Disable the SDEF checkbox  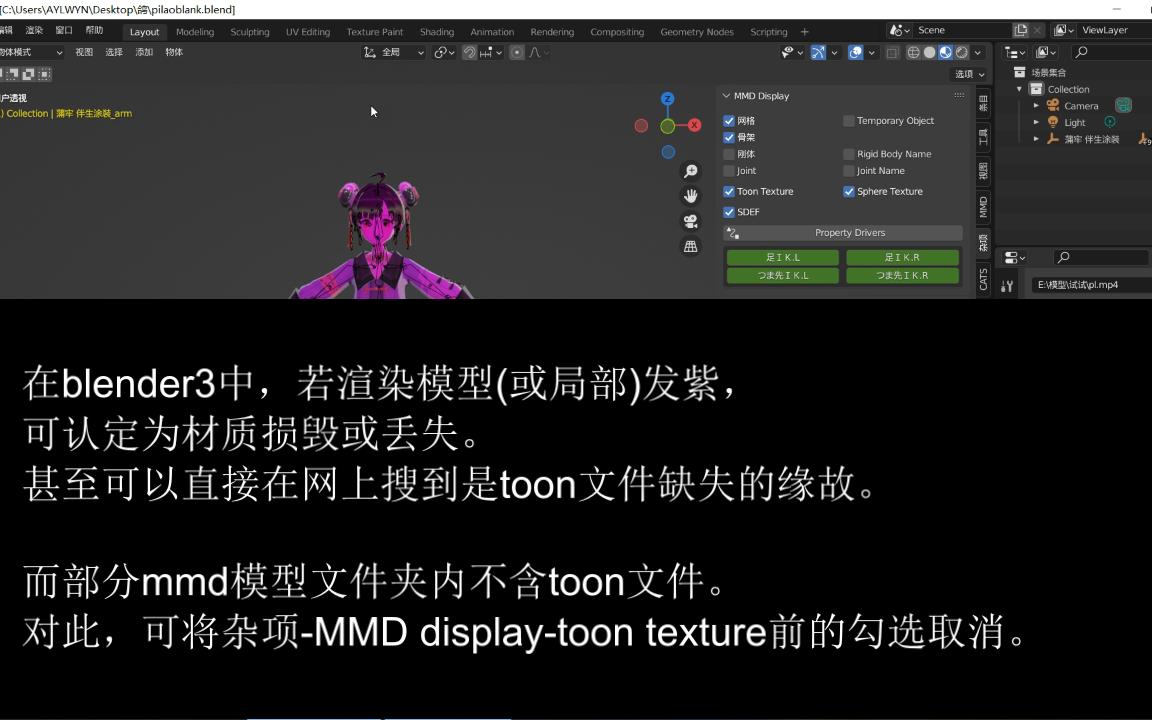coord(730,211)
